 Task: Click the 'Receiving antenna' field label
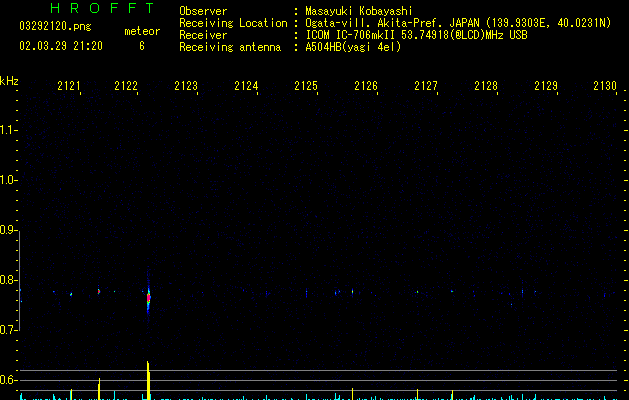[230, 47]
